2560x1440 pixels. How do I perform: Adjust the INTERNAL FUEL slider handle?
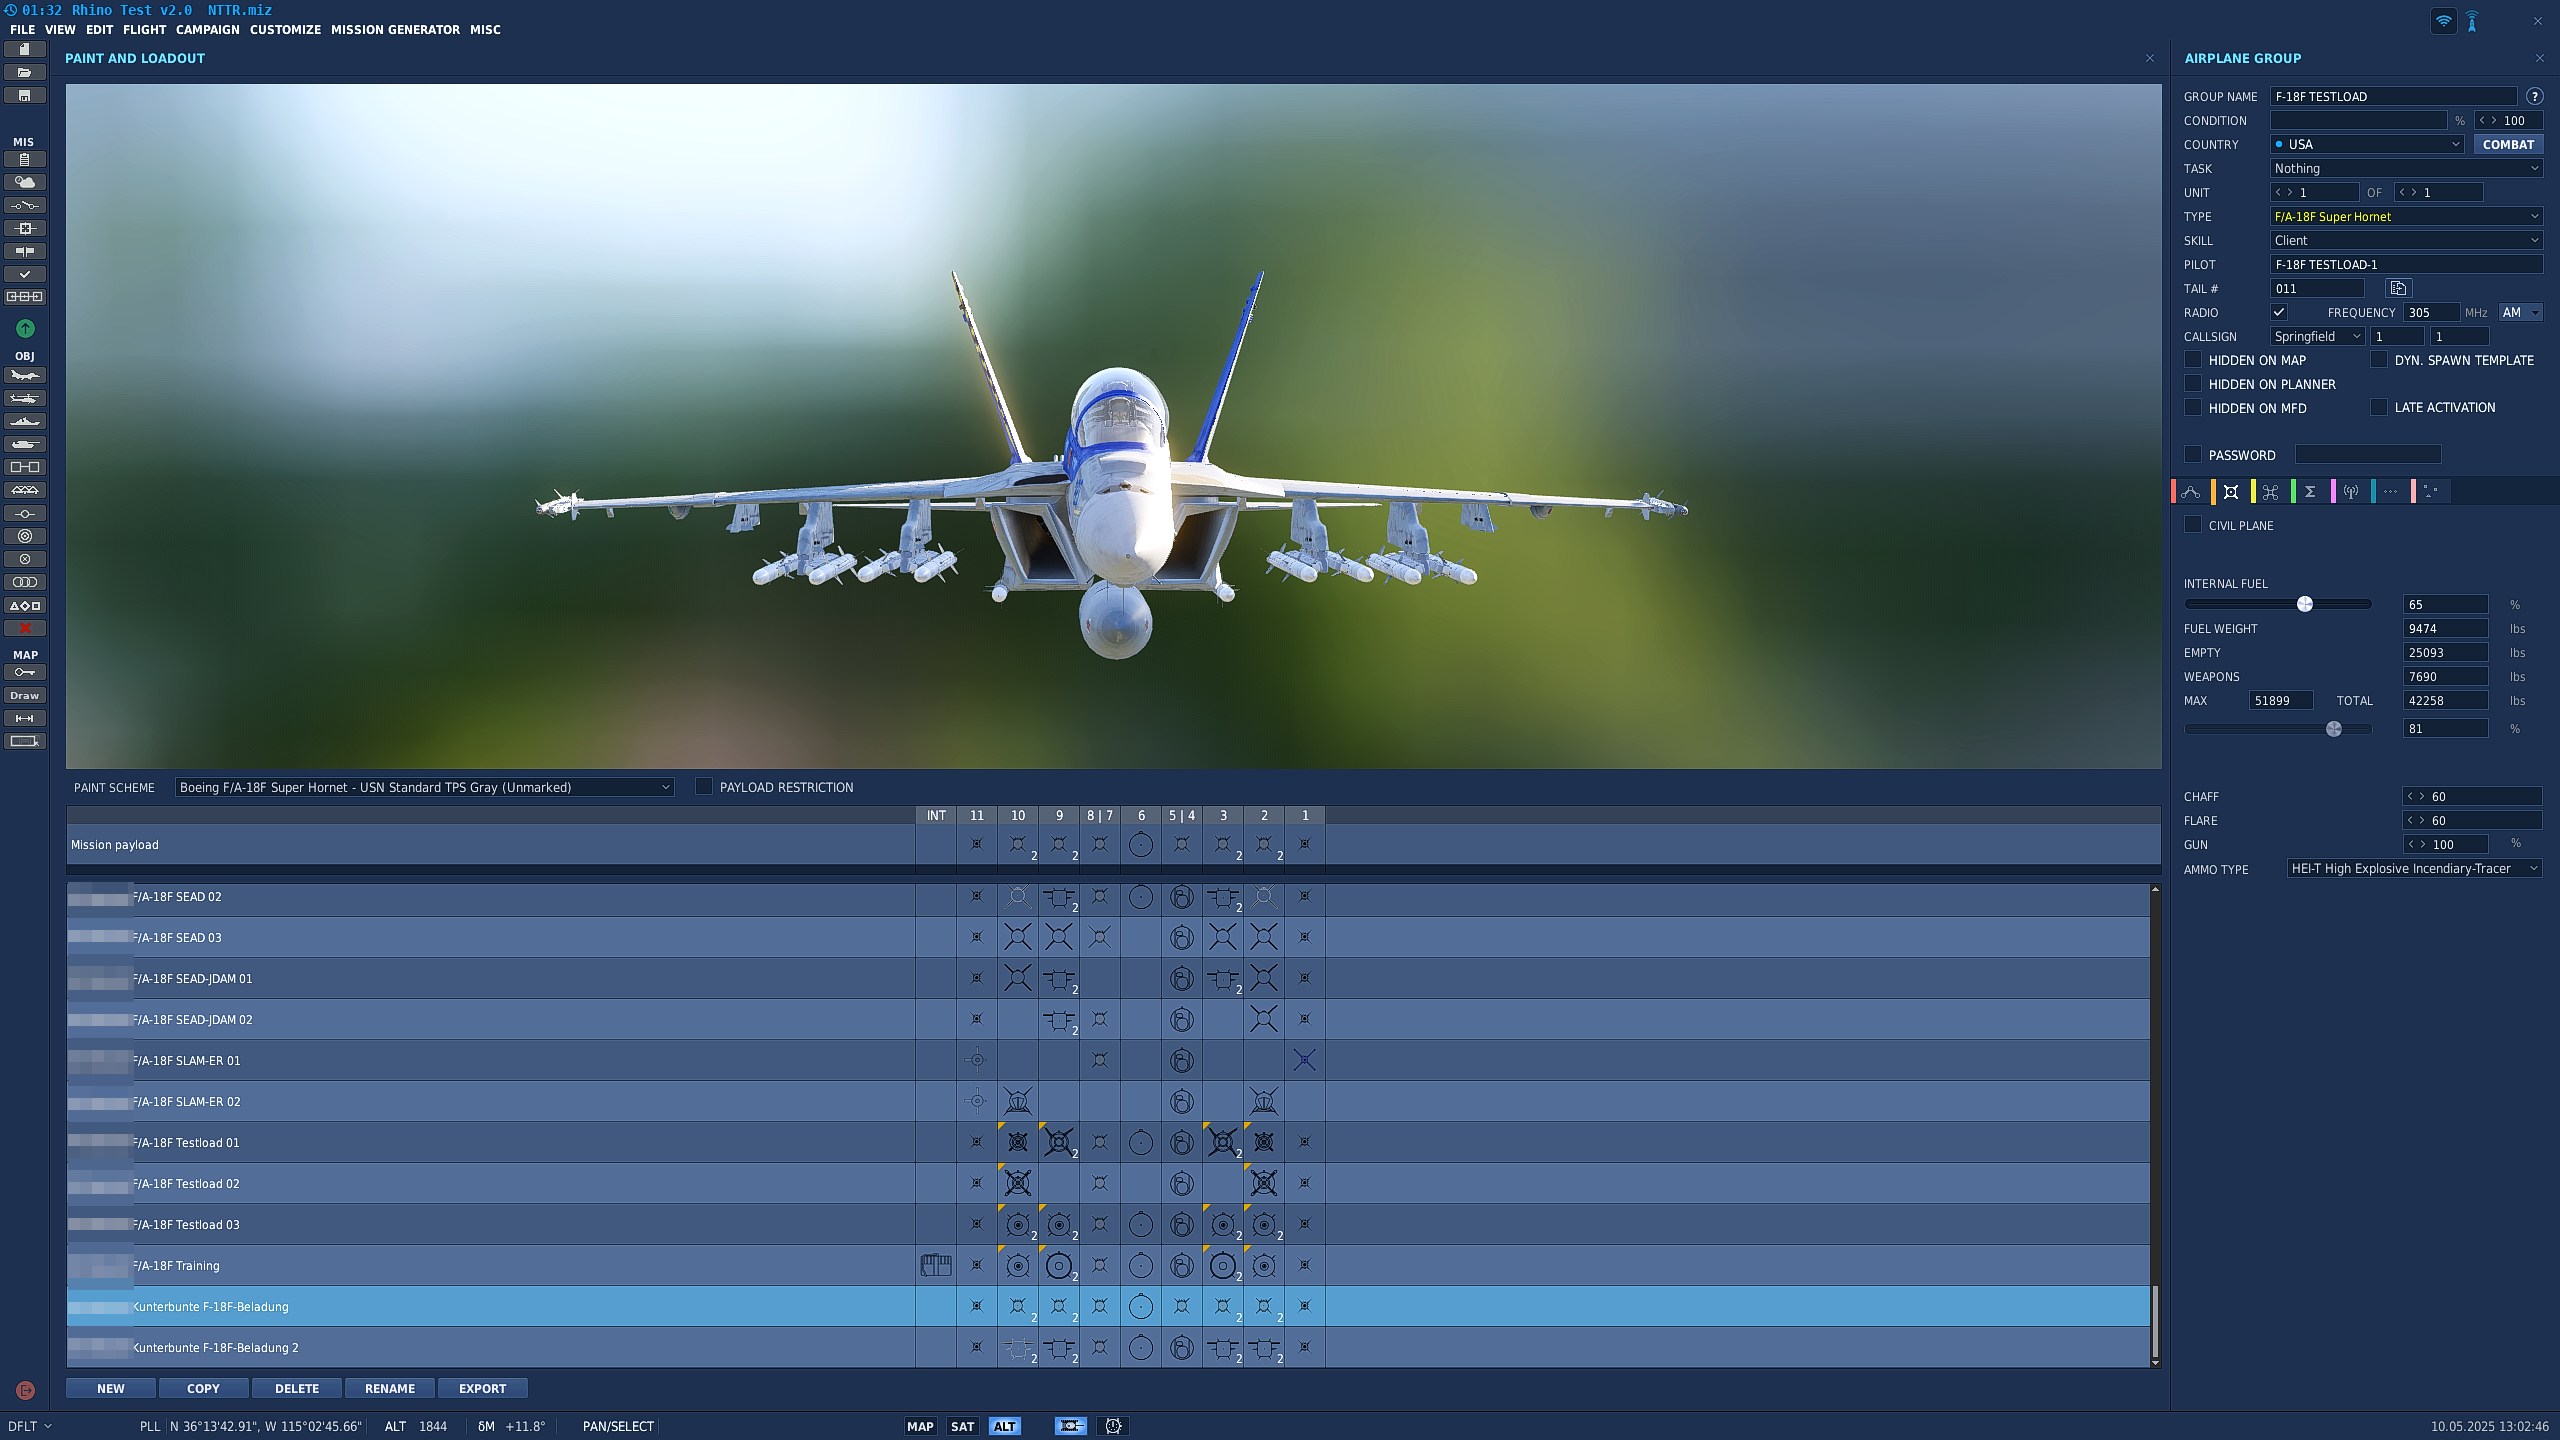point(2304,604)
